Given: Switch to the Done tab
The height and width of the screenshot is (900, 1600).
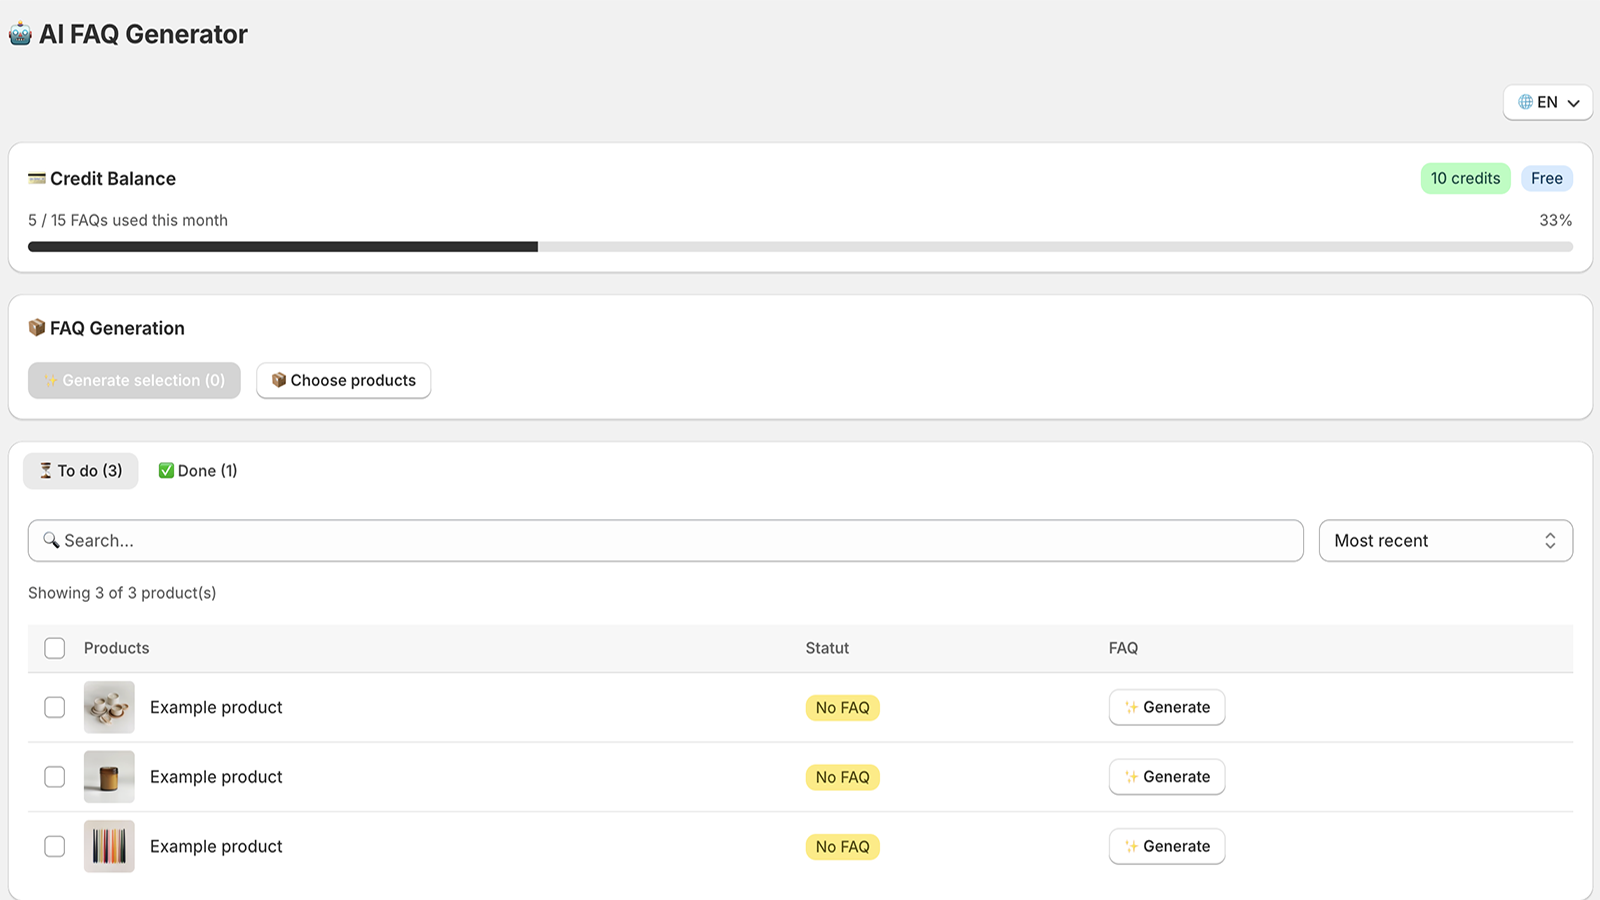Looking at the screenshot, I should point(197,470).
